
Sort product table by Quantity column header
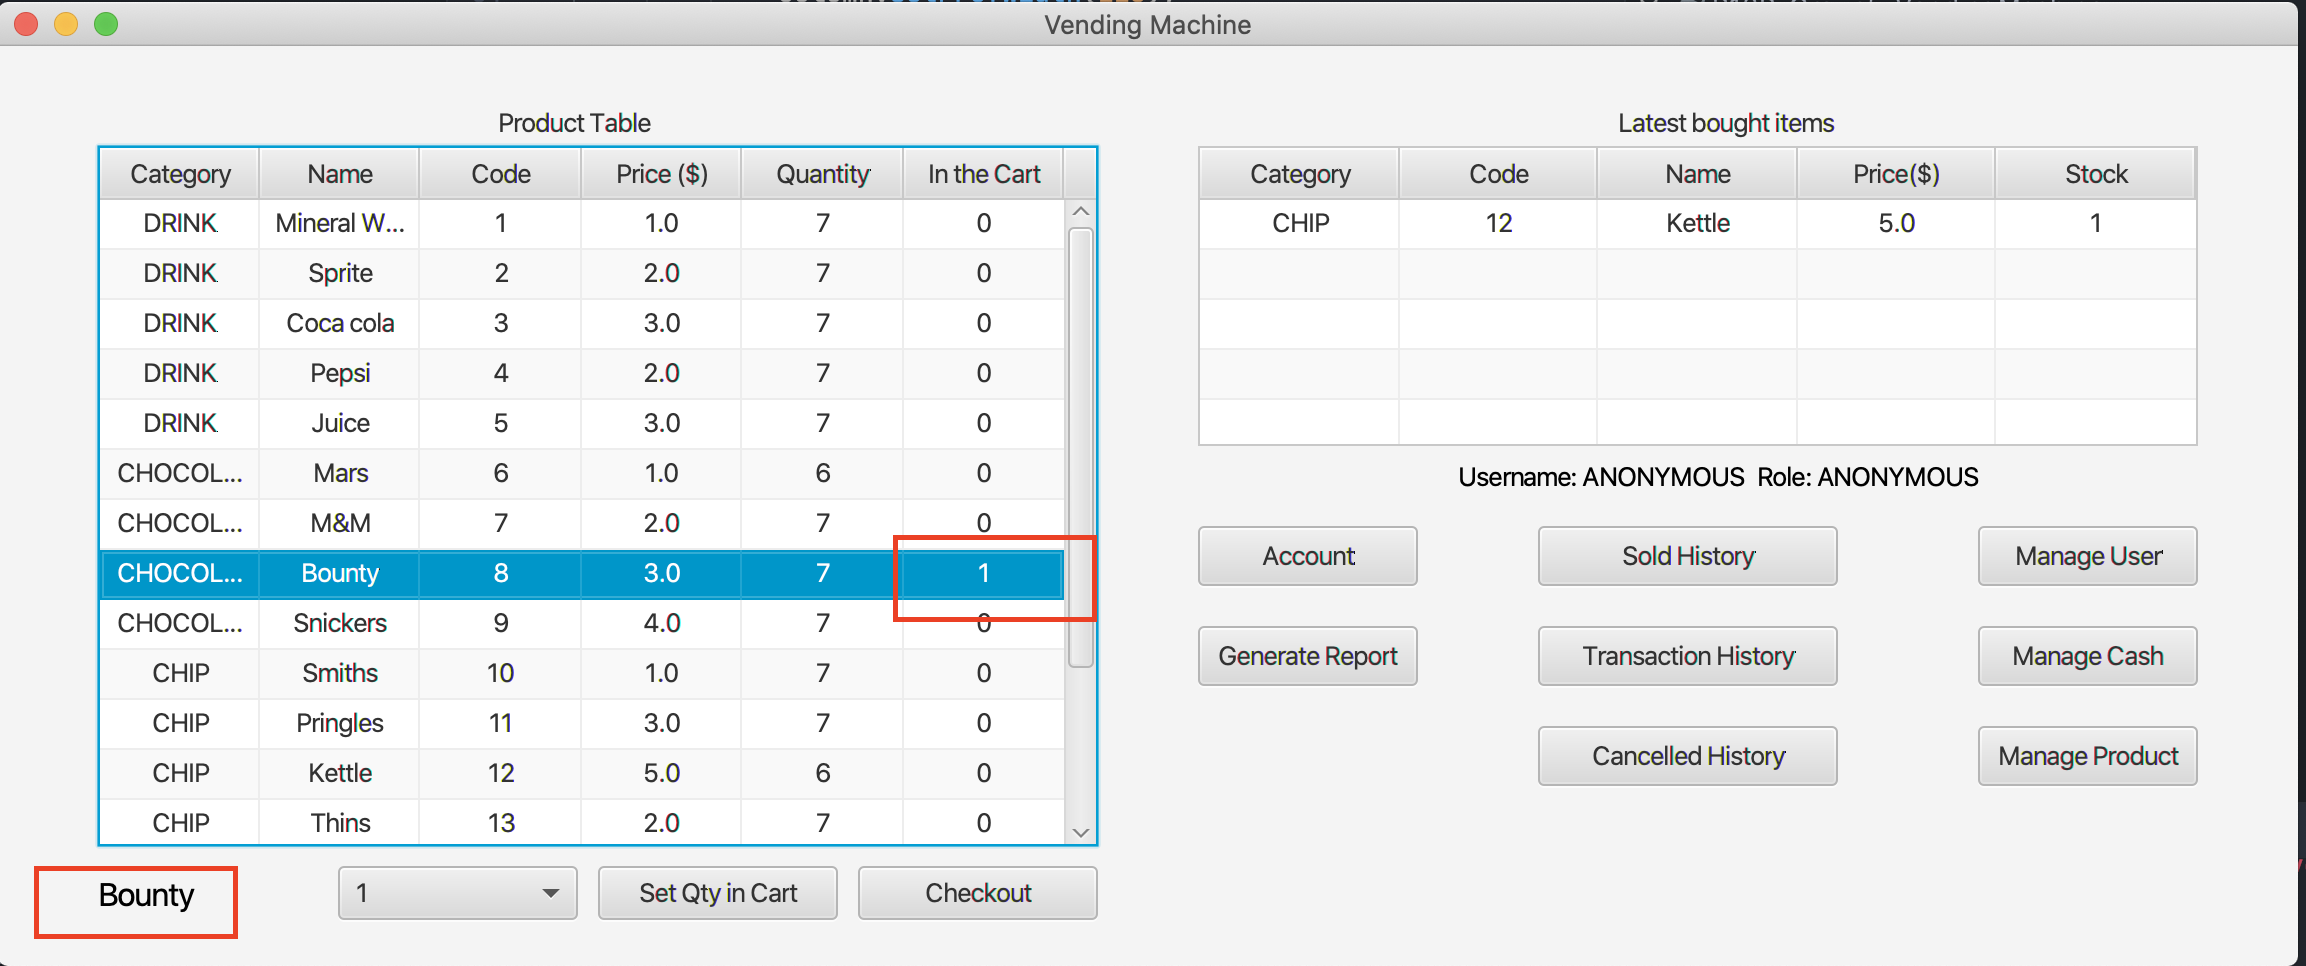tap(822, 174)
